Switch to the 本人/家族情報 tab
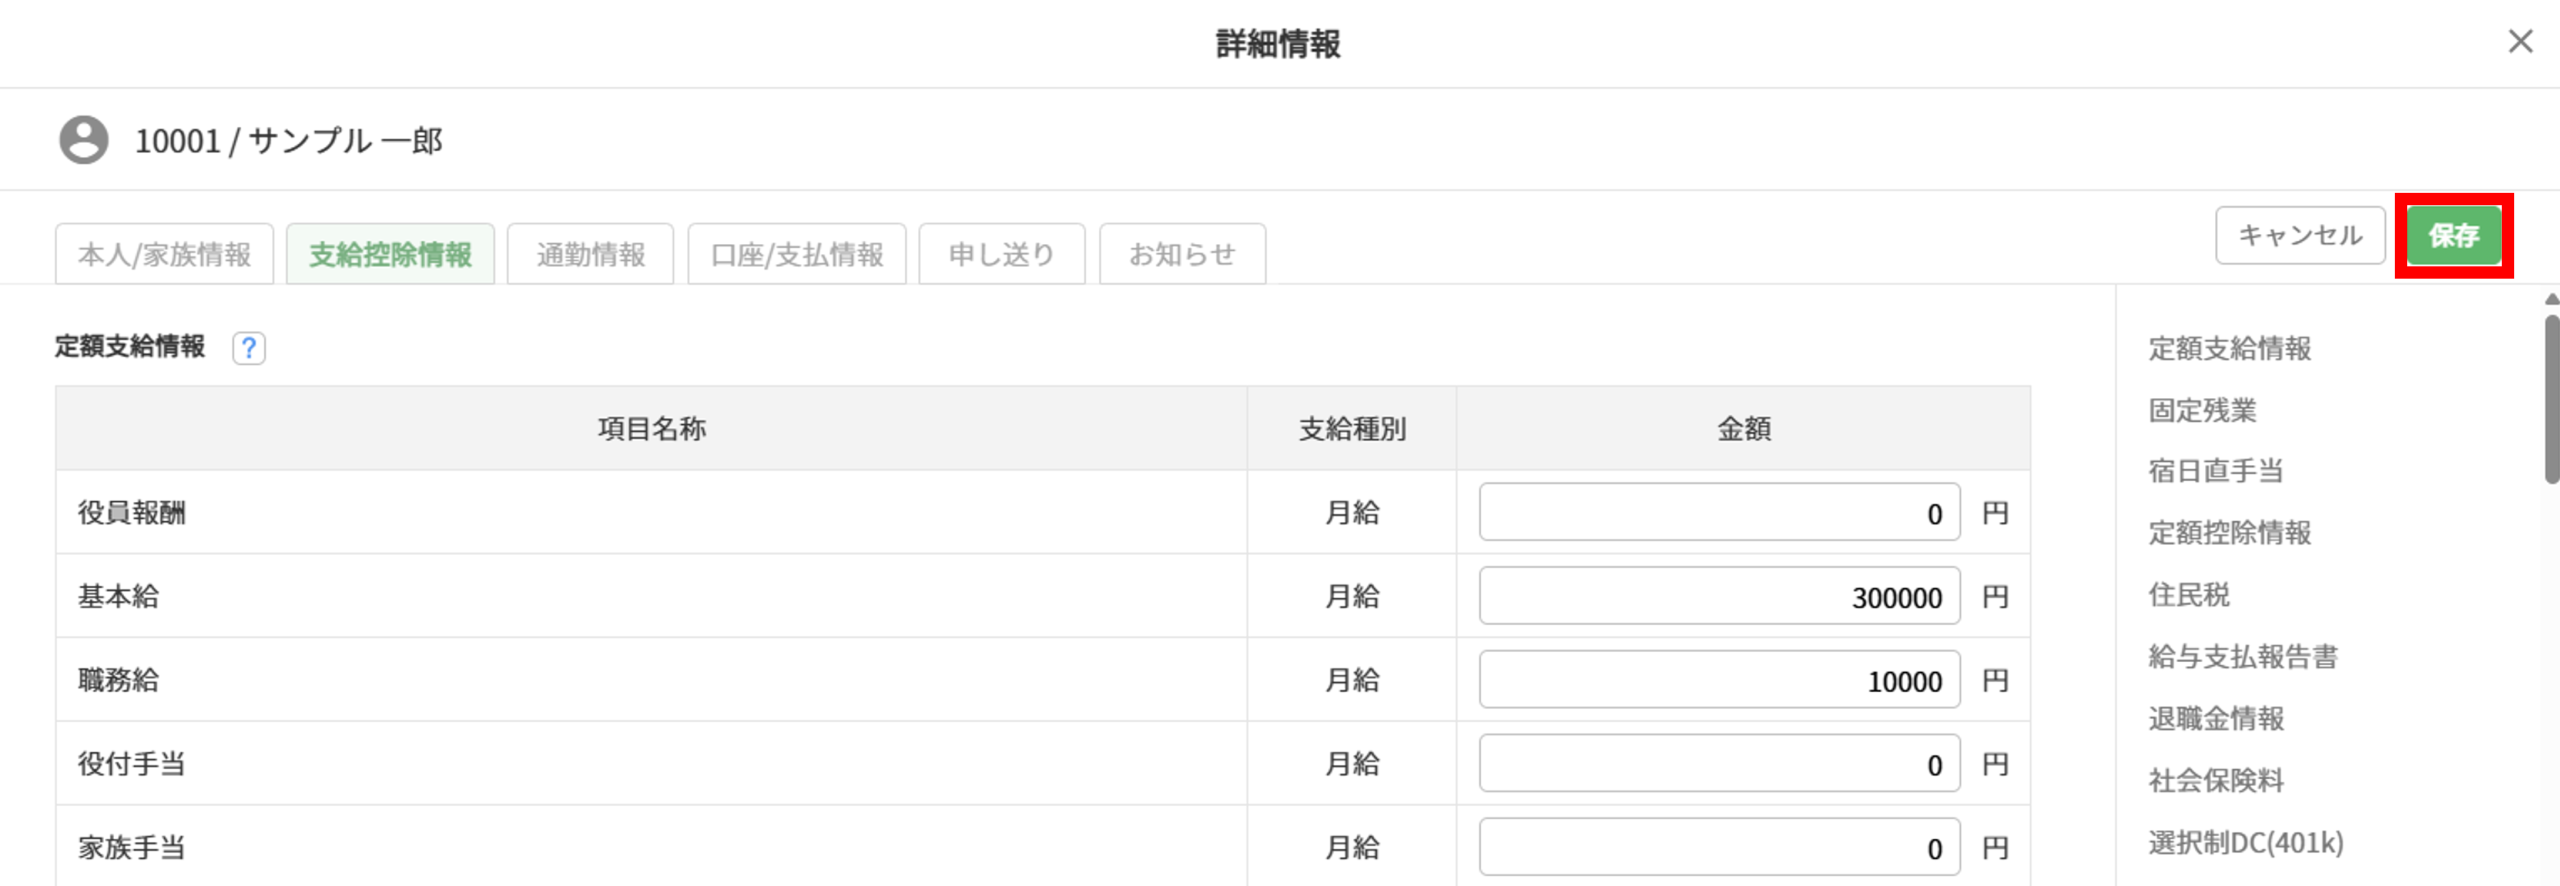This screenshot has height=886, width=2560. pyautogui.click(x=164, y=255)
